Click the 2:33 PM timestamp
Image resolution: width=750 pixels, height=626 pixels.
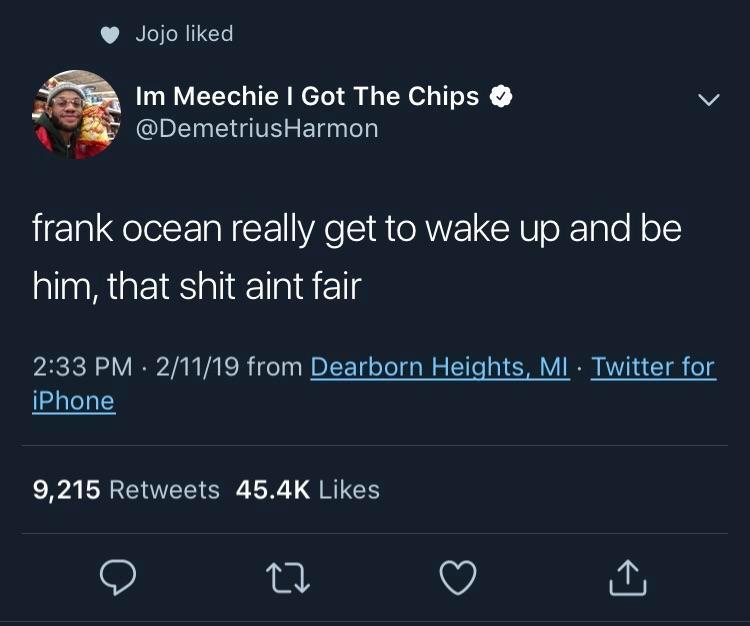83,367
